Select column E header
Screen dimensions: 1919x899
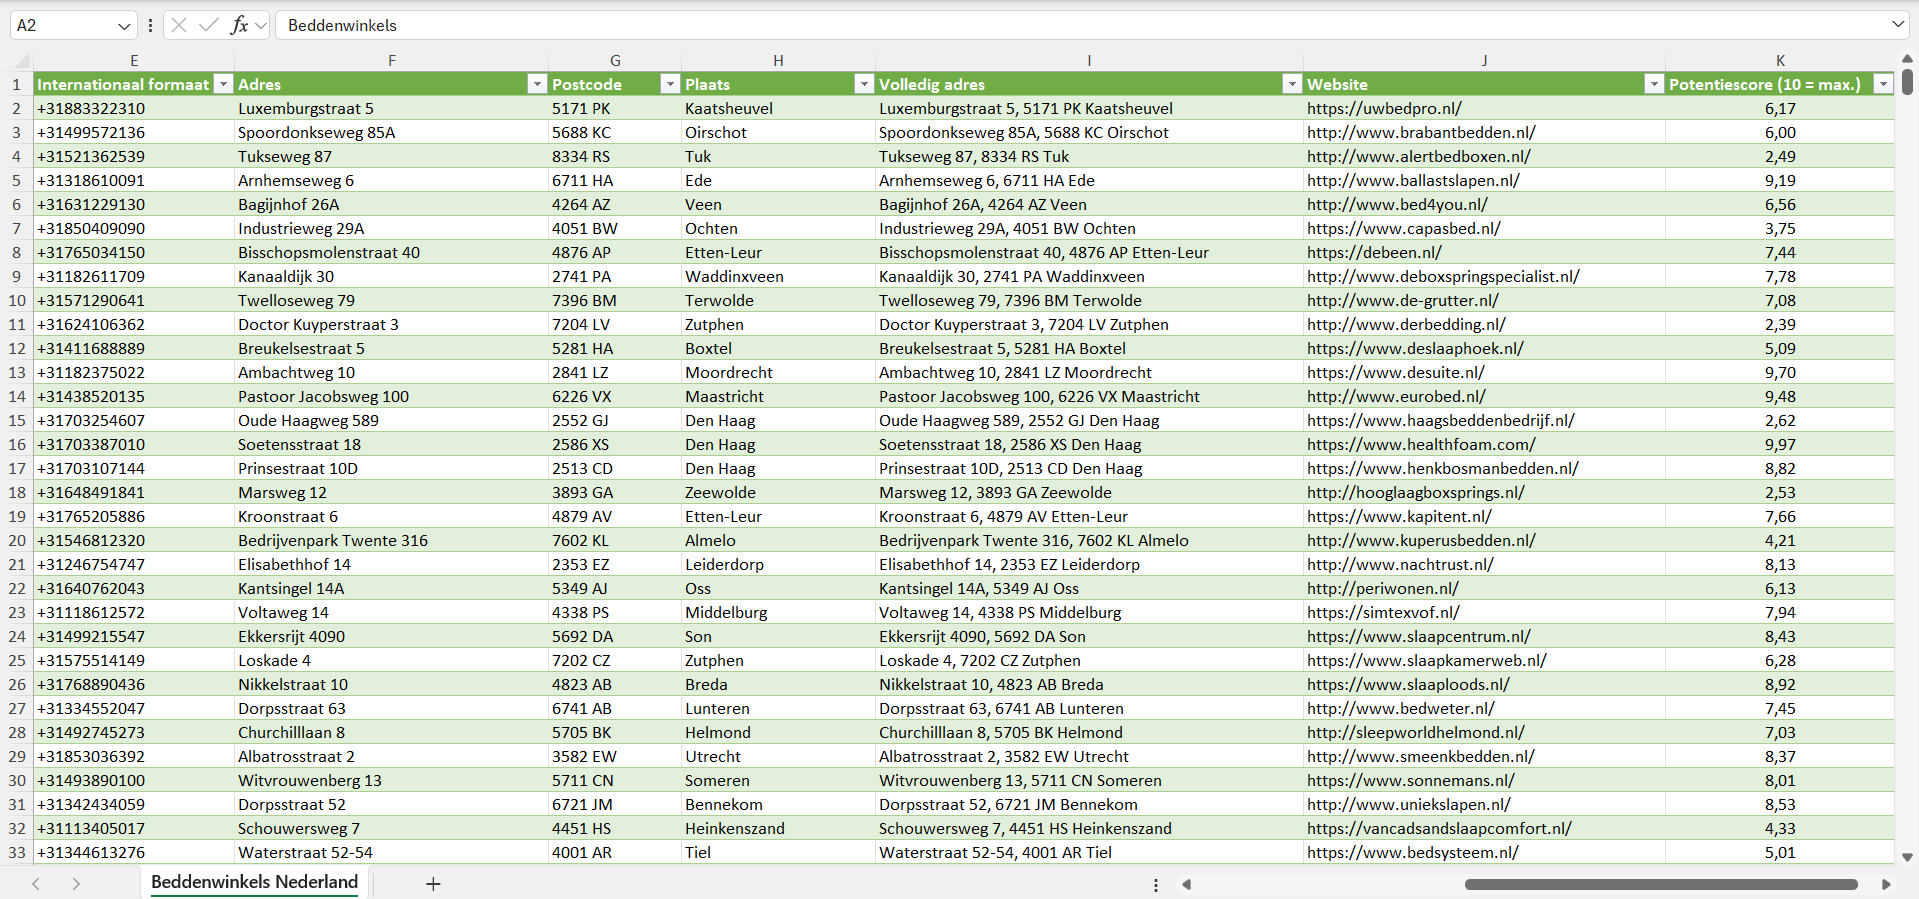[134, 60]
